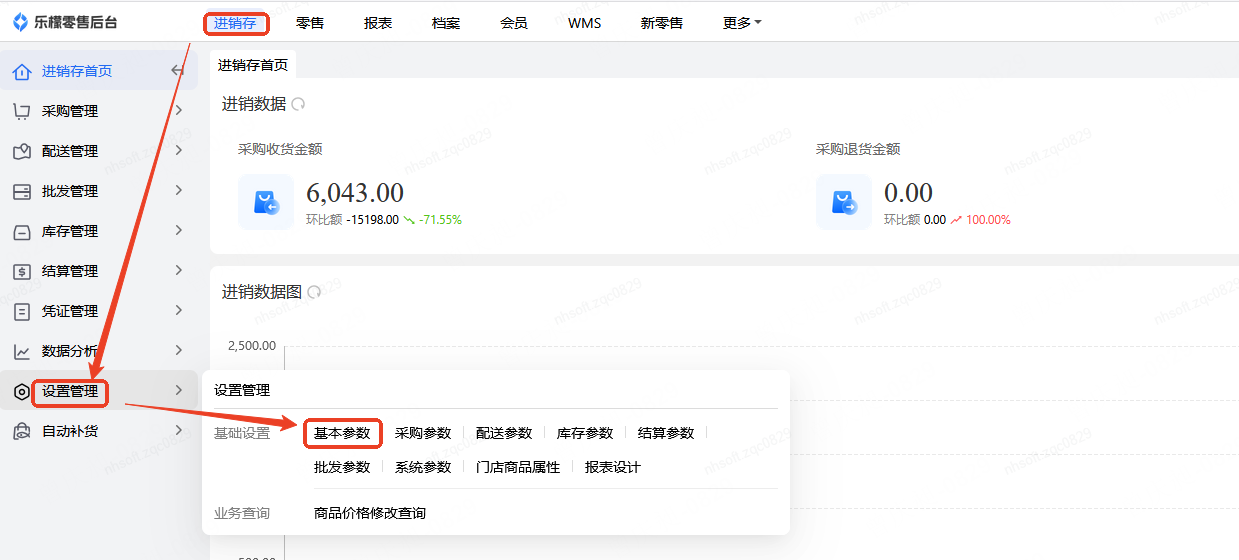
Task: Expand the 库存管理 chevron
Action: click(179, 230)
